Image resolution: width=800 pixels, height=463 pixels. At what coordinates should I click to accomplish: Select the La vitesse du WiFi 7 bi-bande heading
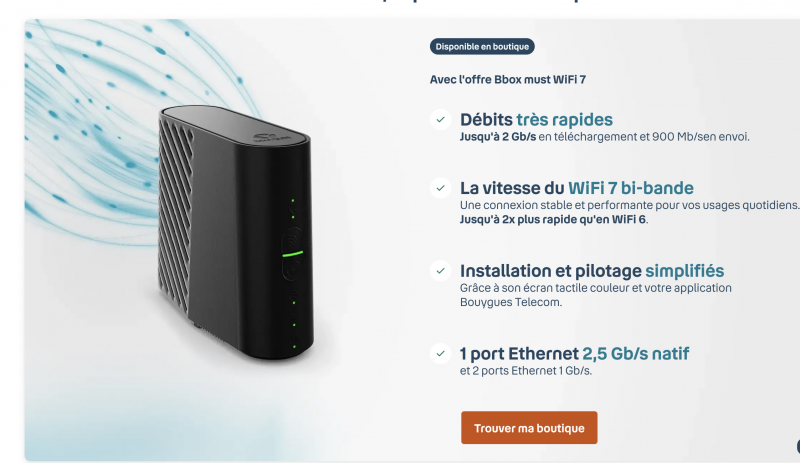[x=577, y=188]
